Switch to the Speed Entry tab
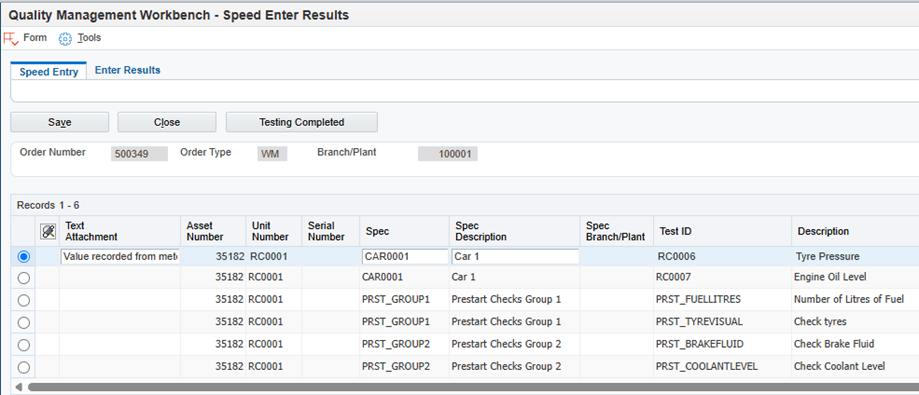Screen dimensions: 919x395 point(49,71)
